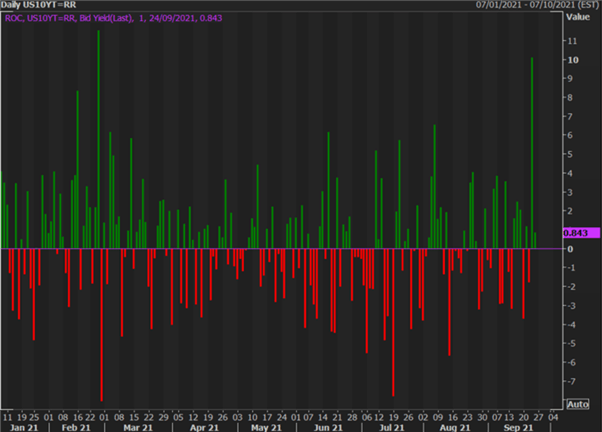Click date tick 29 above Mar 21
Viewport: 602px width, 432px height.
[164, 417]
